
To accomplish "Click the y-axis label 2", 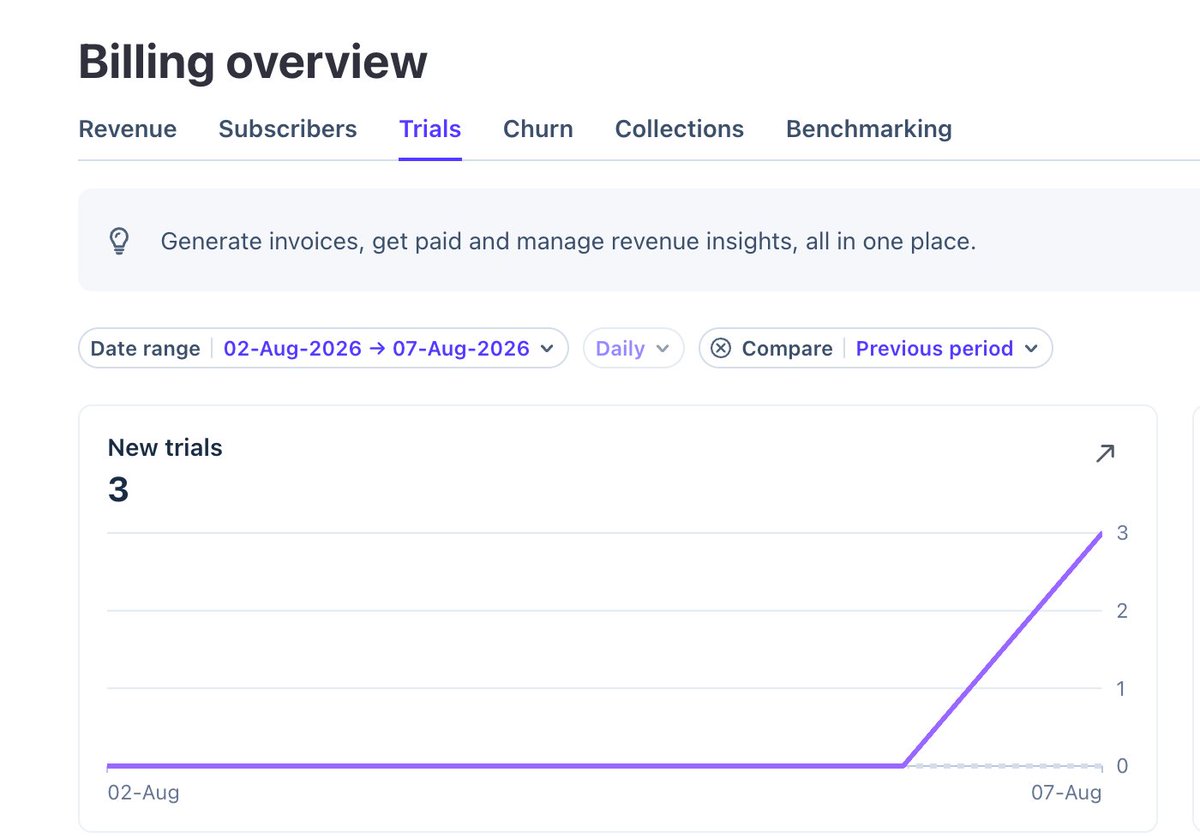I will tap(1122, 611).
